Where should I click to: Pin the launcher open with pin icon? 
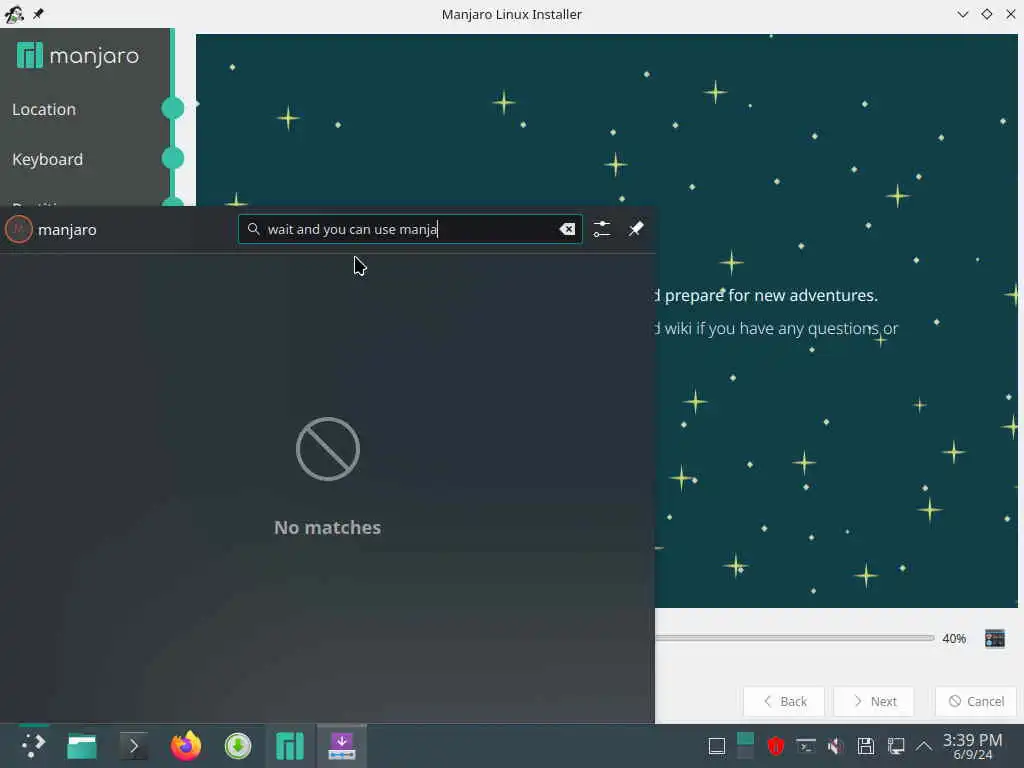tap(636, 229)
